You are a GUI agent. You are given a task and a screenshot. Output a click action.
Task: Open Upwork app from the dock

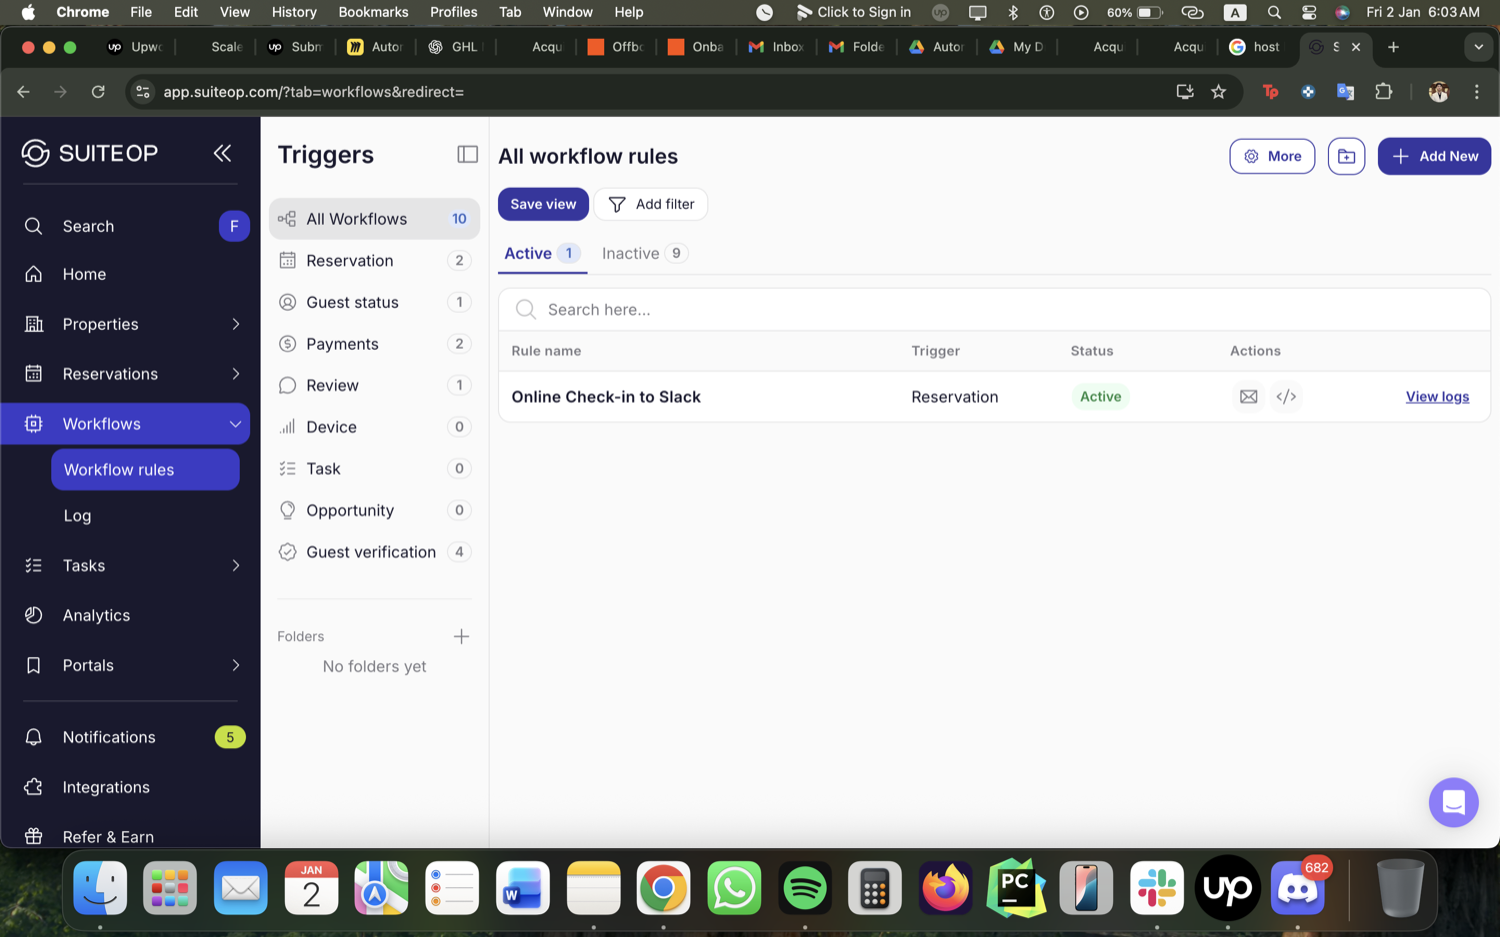pyautogui.click(x=1227, y=888)
